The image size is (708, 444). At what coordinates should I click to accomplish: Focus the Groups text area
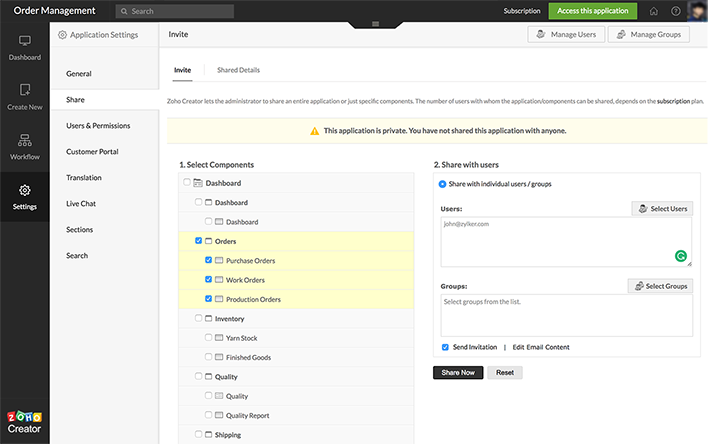click(566, 315)
